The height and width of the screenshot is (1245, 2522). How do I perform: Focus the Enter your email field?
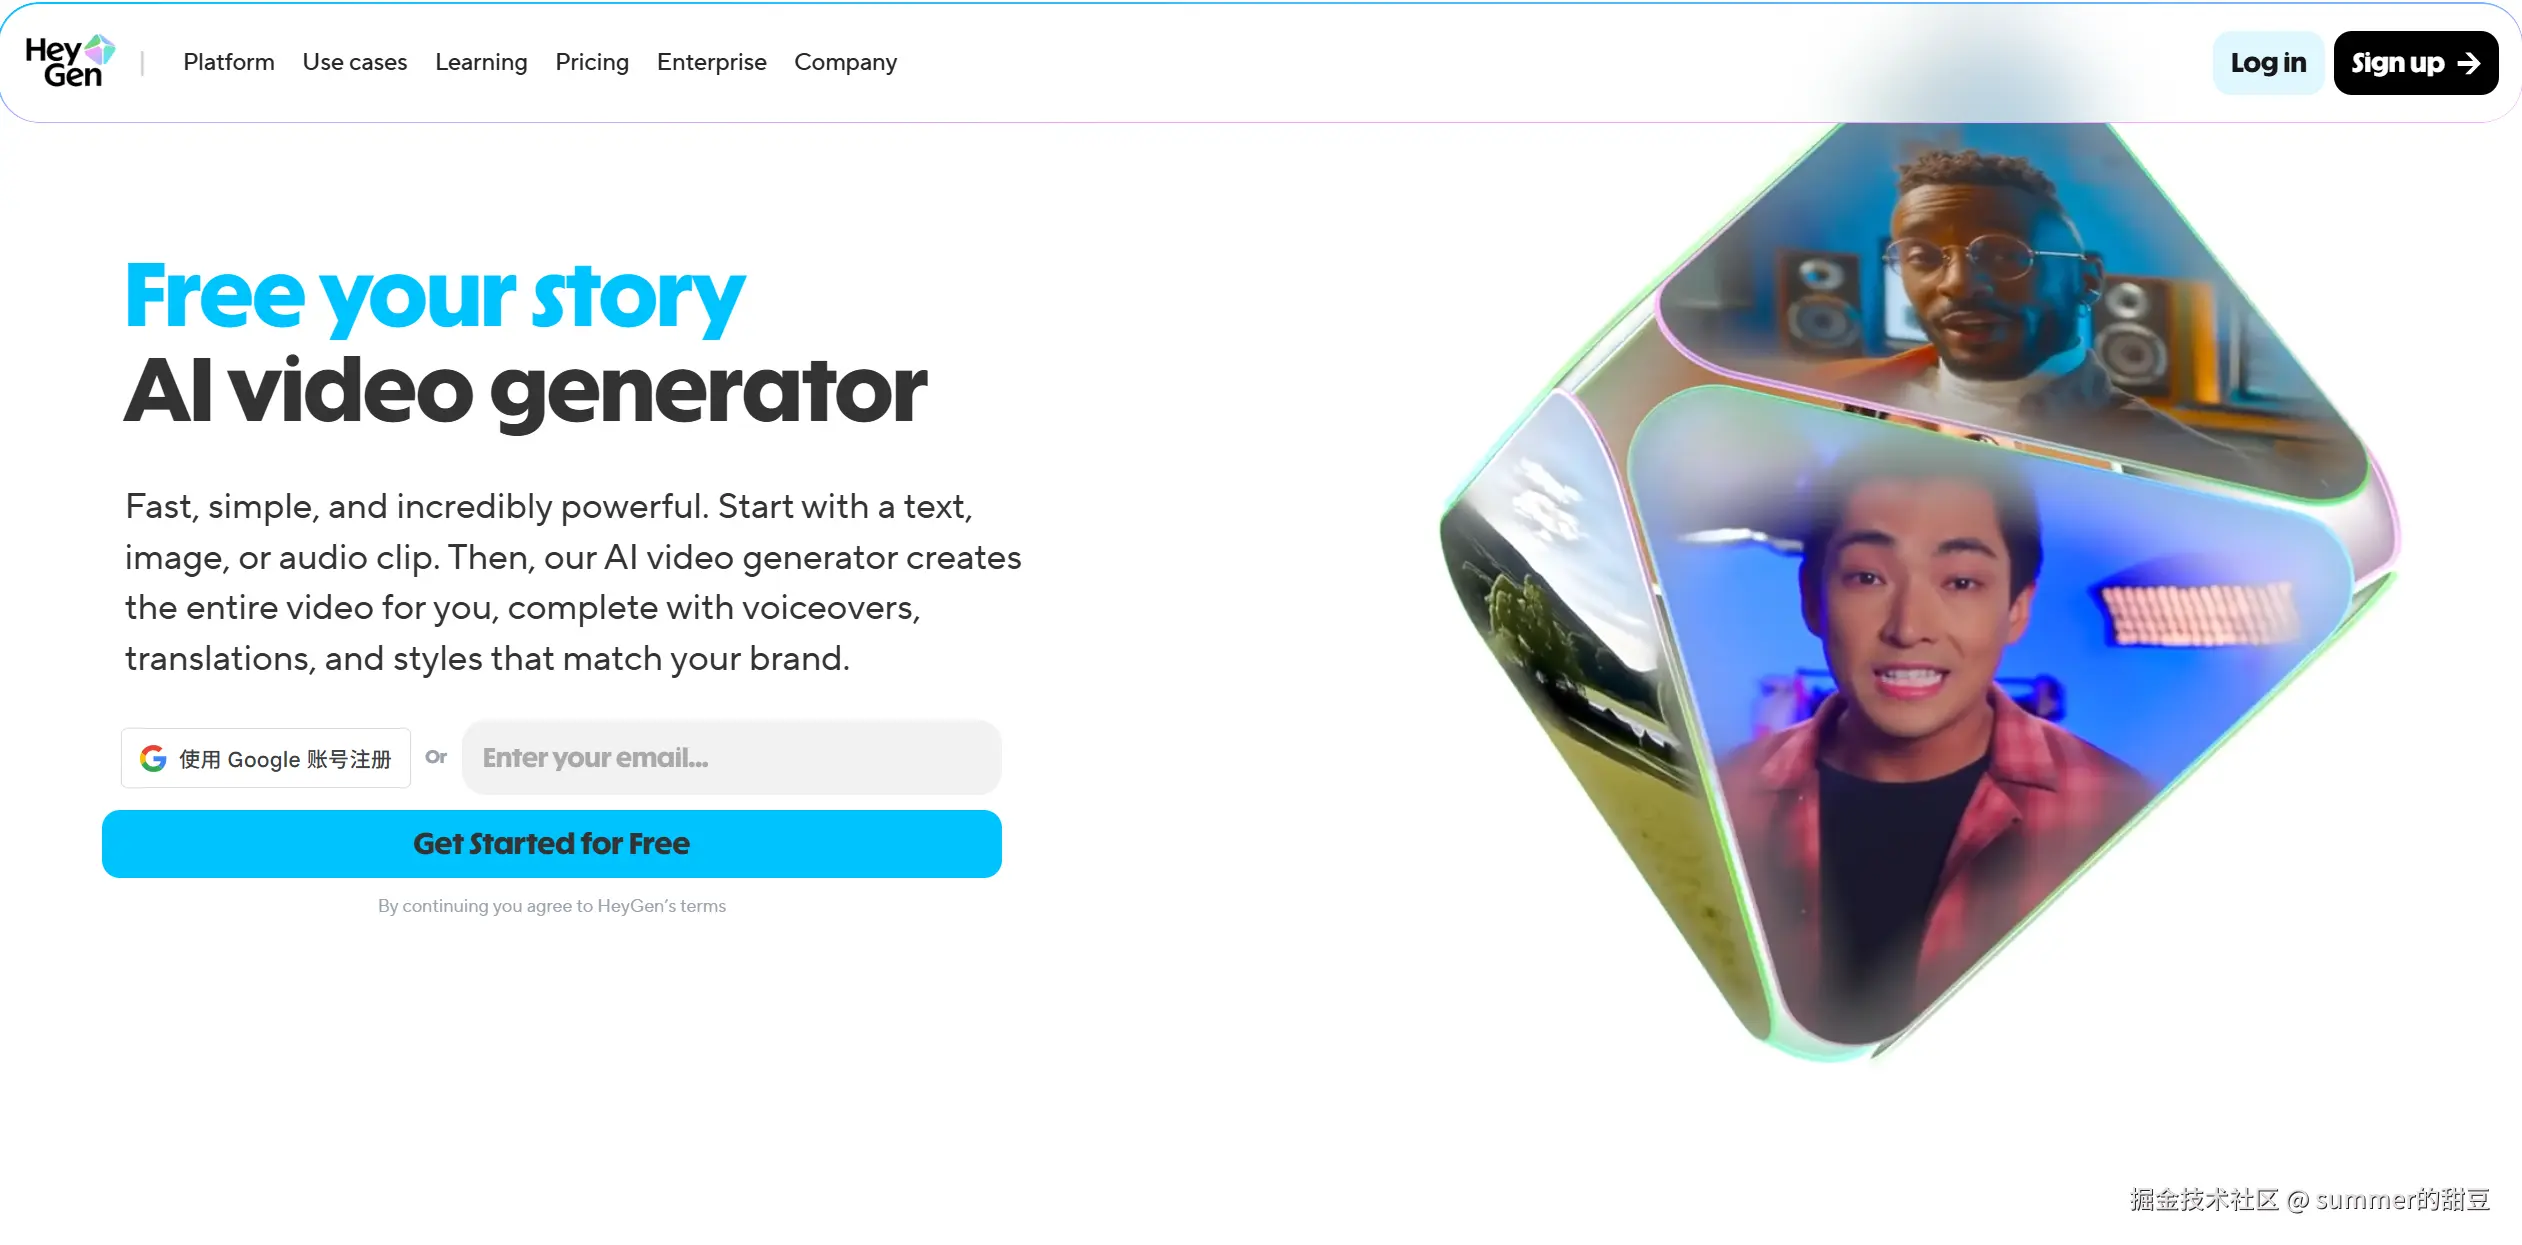[732, 757]
